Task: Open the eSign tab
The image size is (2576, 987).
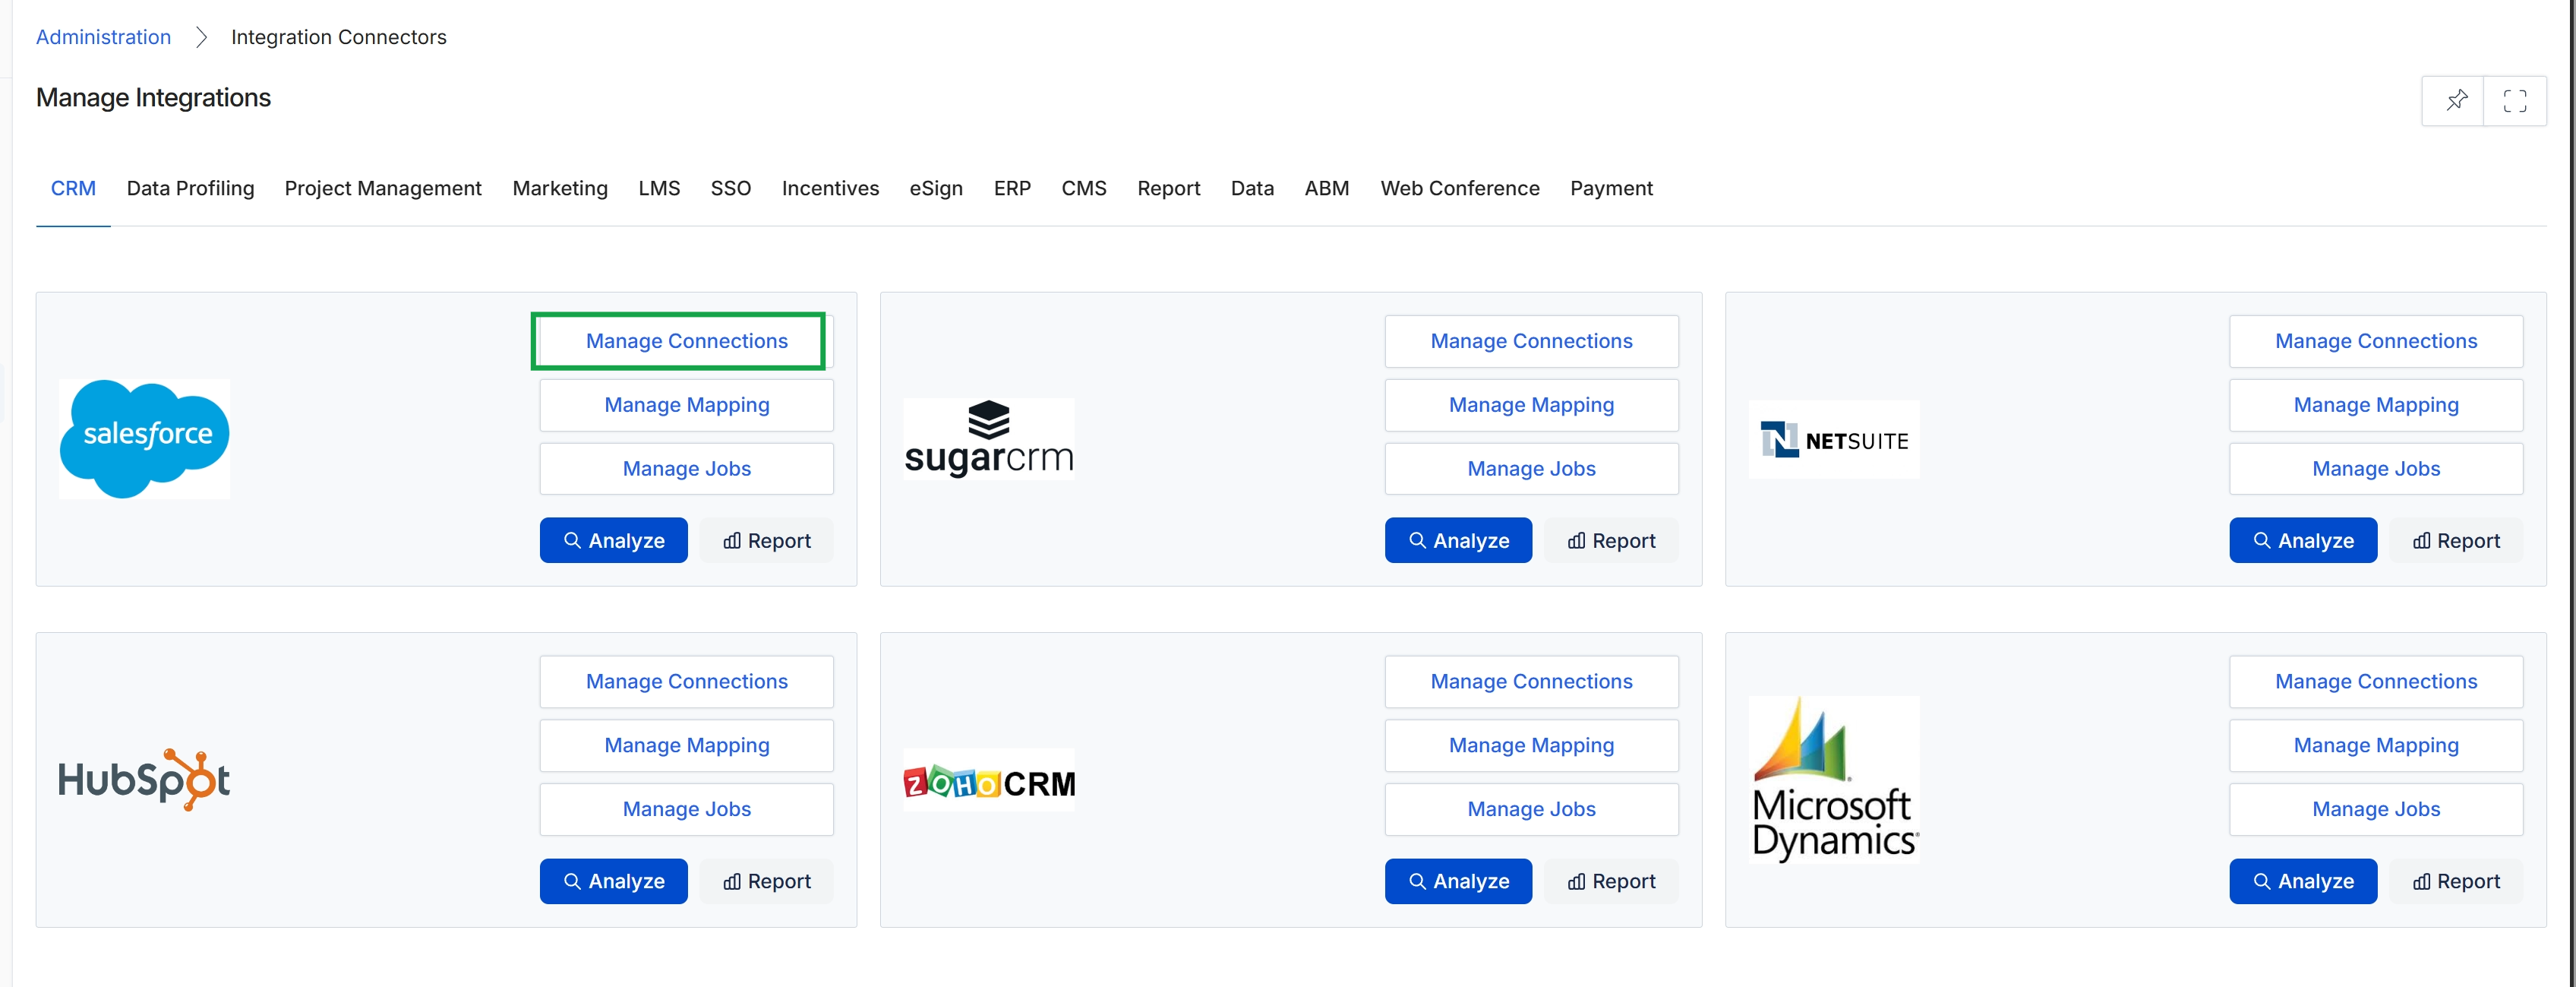Action: click(936, 188)
